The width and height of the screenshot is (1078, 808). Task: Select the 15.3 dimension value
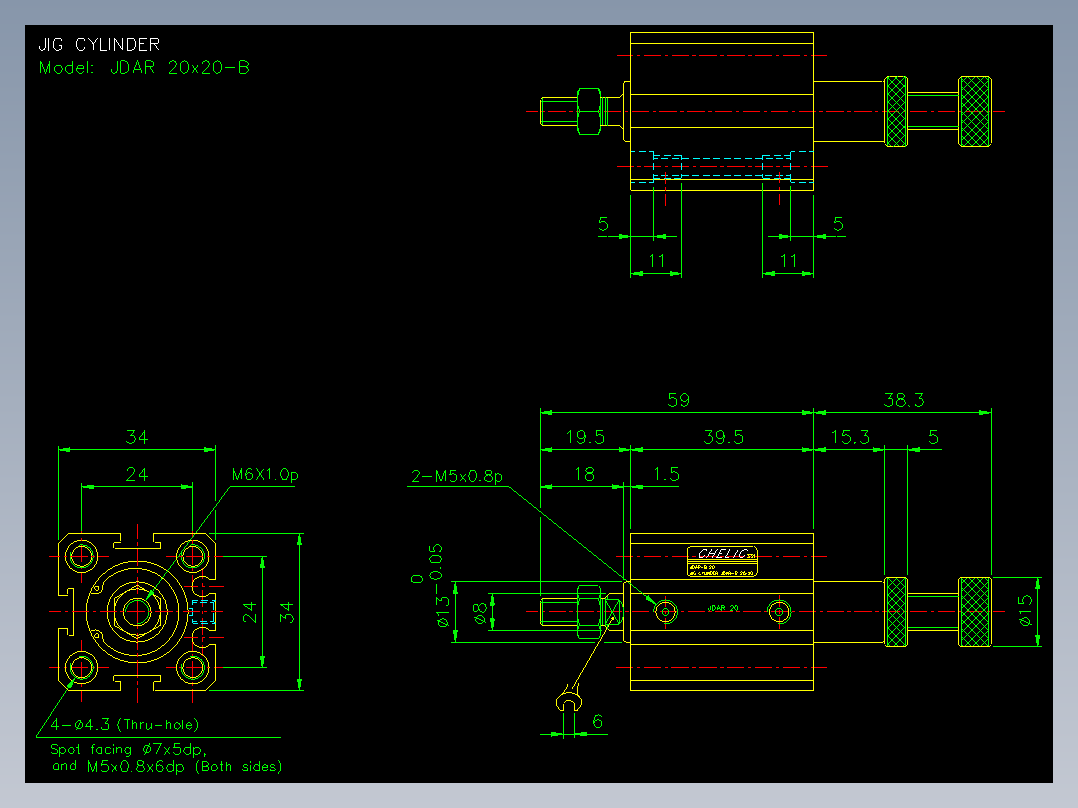(x=850, y=437)
